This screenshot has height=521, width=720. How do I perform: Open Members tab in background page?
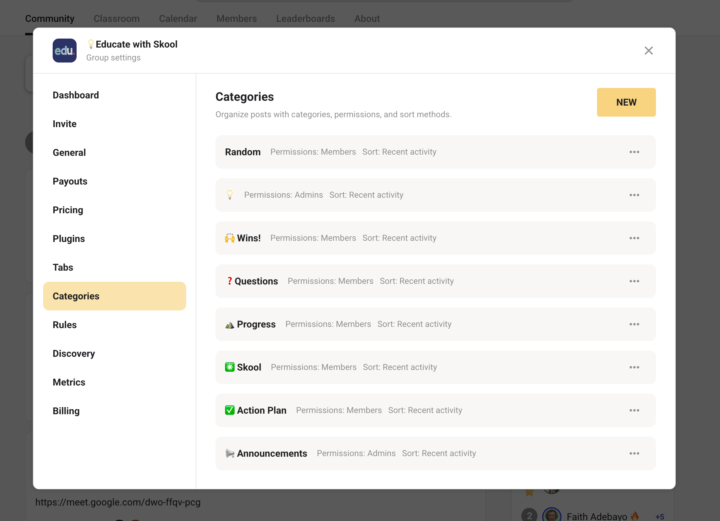pos(236,19)
